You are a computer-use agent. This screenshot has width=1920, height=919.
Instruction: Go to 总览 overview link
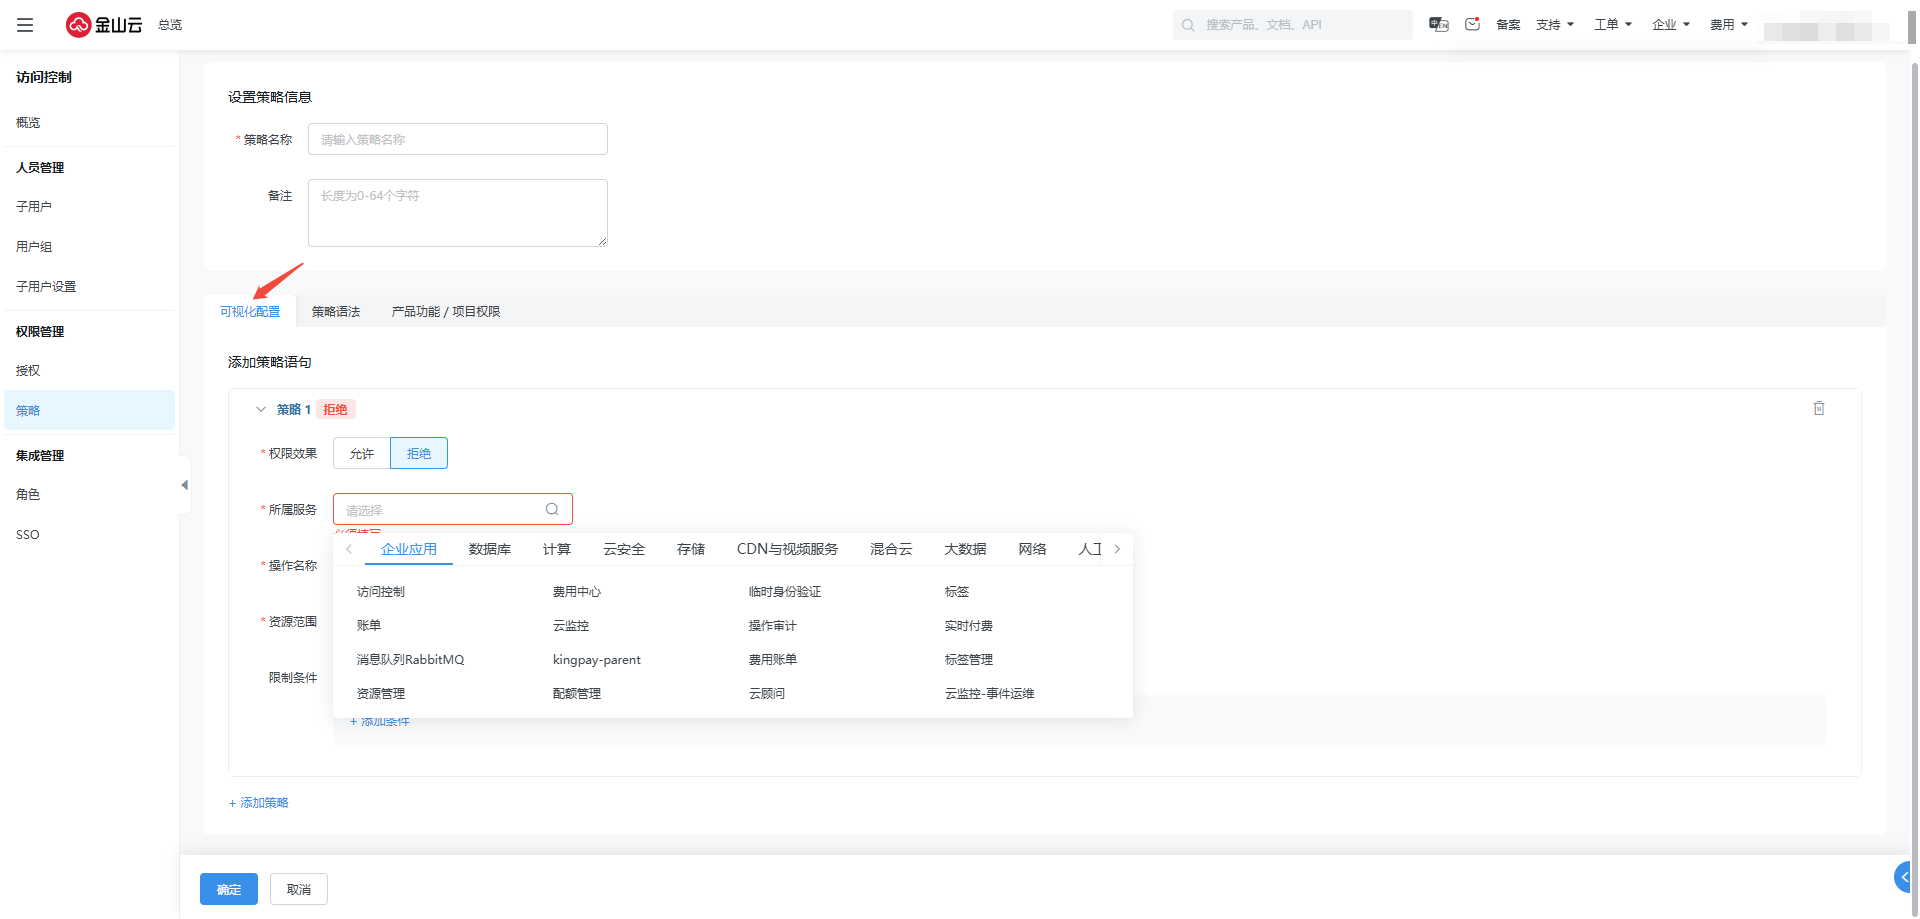(170, 25)
